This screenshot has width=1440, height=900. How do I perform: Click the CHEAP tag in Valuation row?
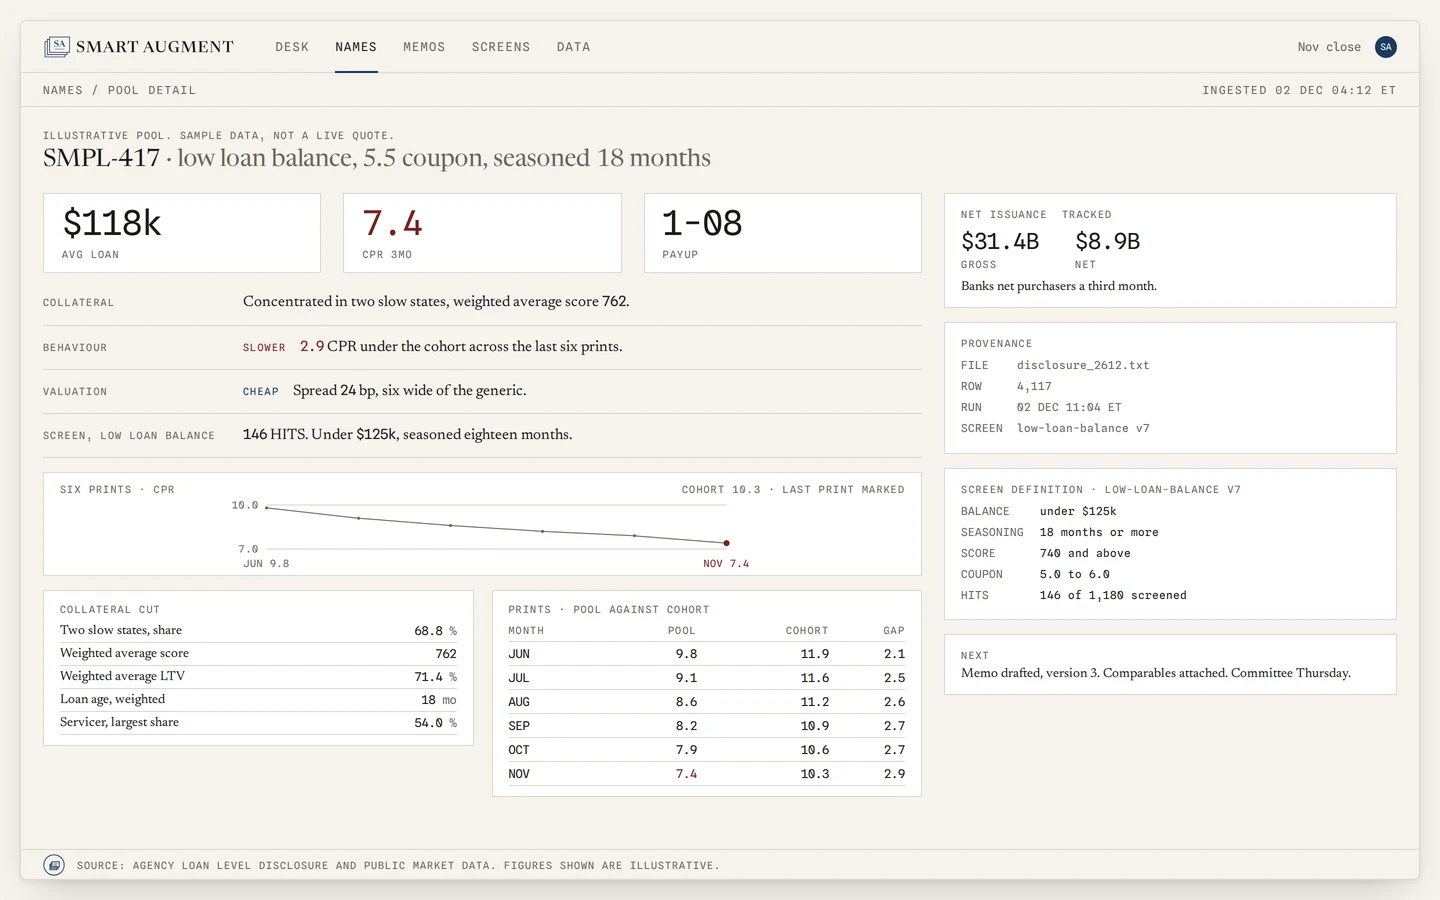pos(261,392)
